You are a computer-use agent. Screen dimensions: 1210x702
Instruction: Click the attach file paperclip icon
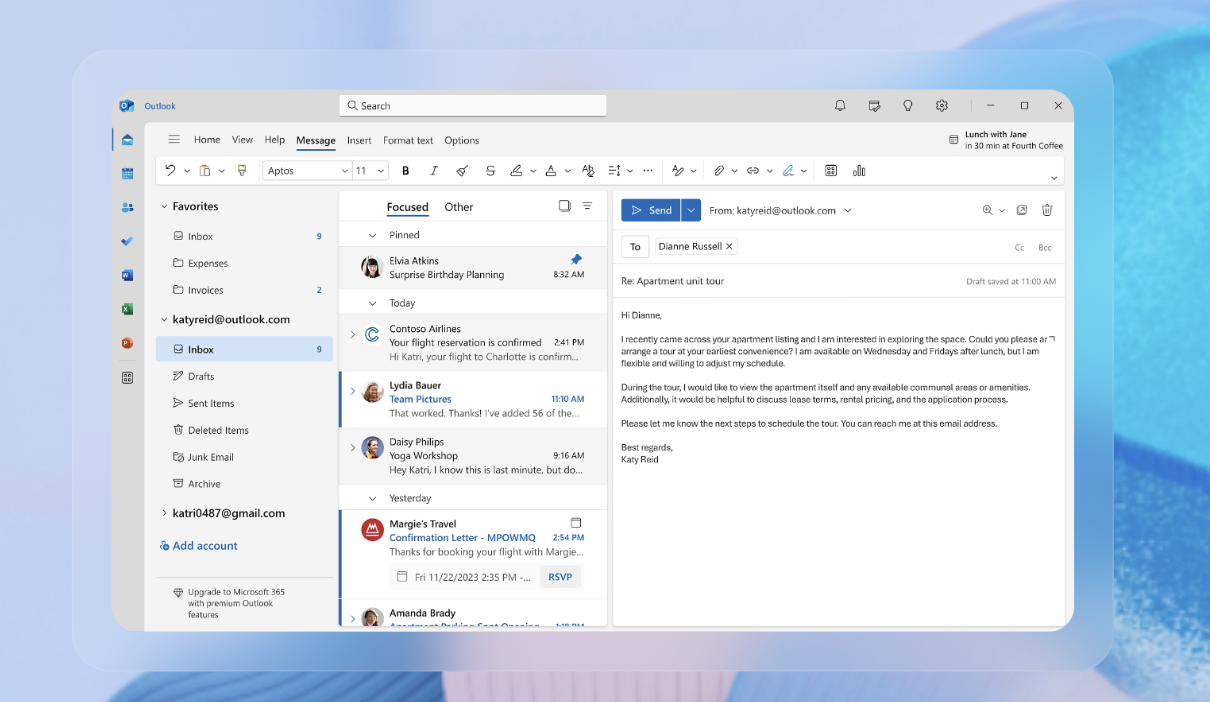(718, 171)
